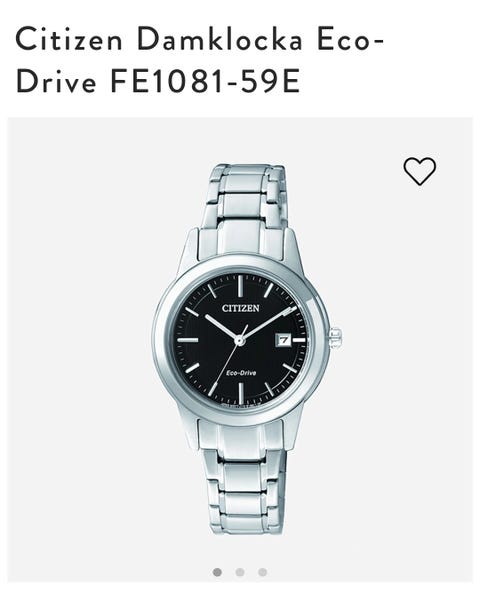Jump to the third image carousel dot
The height and width of the screenshot is (593, 480).
[x=263, y=572]
